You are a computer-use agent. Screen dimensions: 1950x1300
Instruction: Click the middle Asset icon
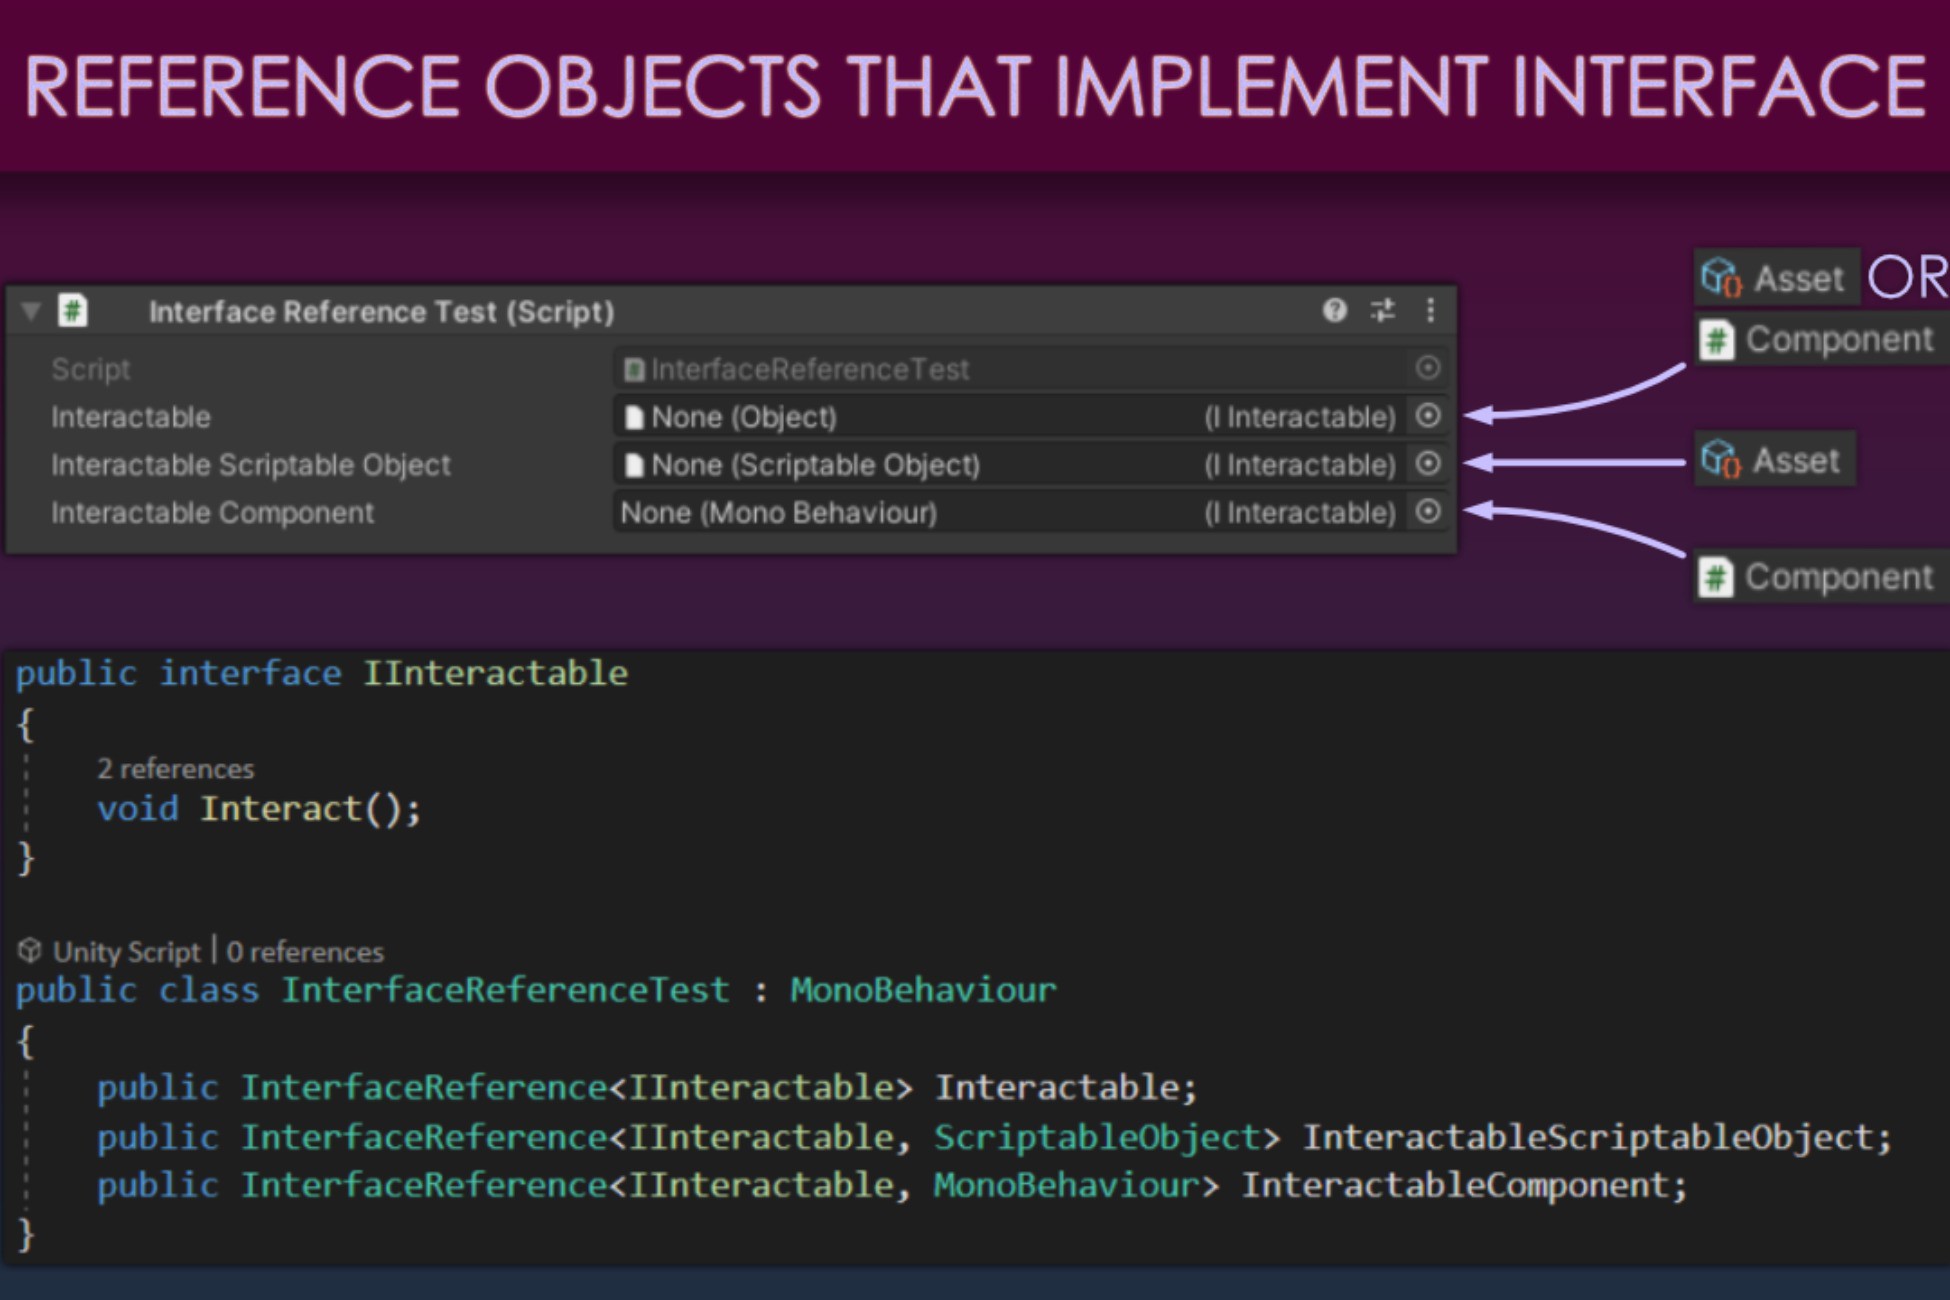[1721, 460]
